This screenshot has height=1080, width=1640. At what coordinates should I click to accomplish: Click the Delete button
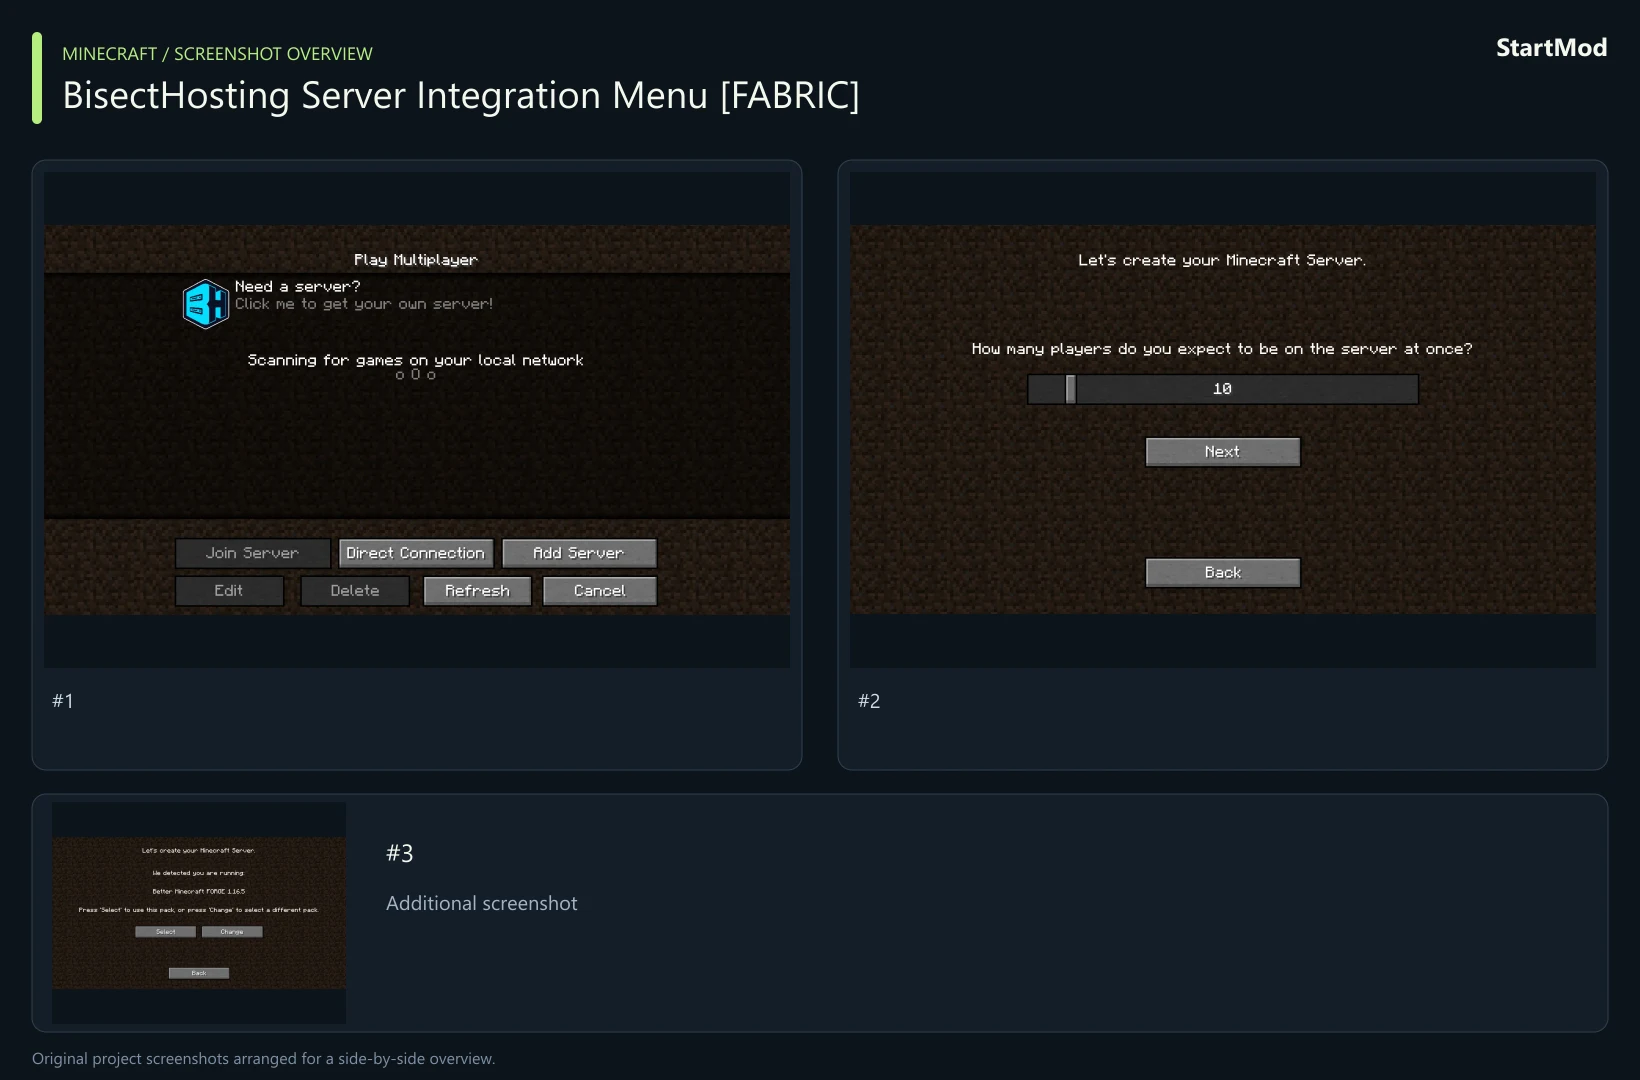[x=355, y=591]
